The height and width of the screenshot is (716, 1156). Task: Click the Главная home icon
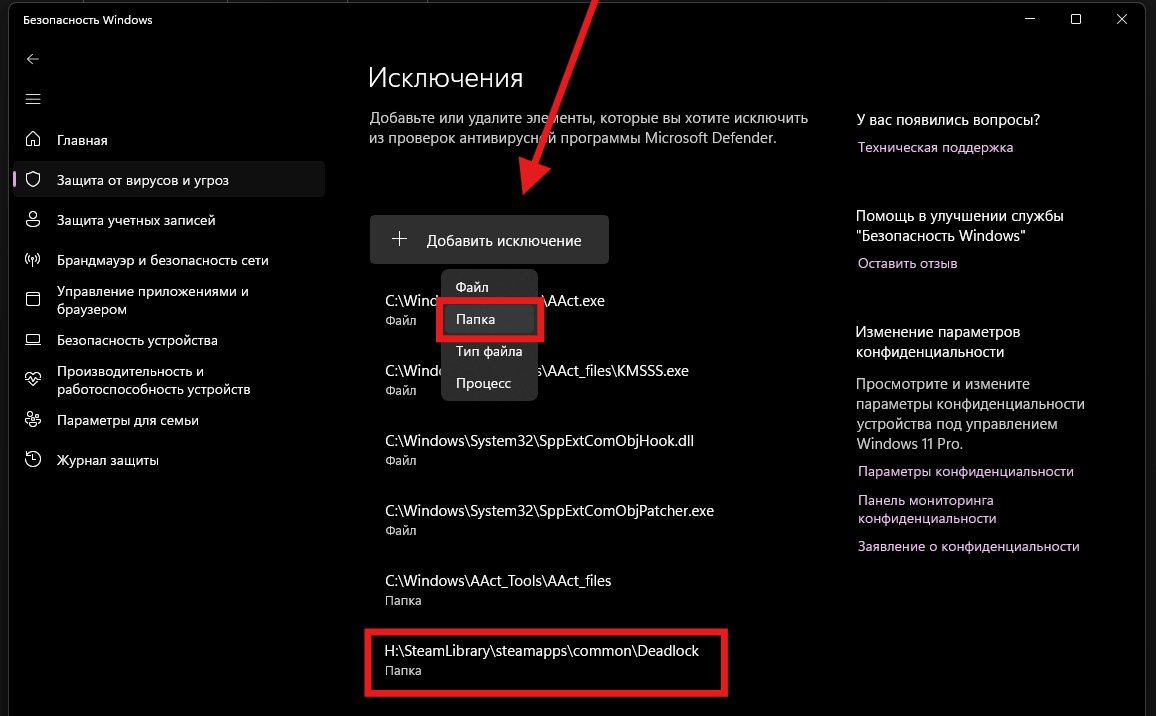(32, 139)
